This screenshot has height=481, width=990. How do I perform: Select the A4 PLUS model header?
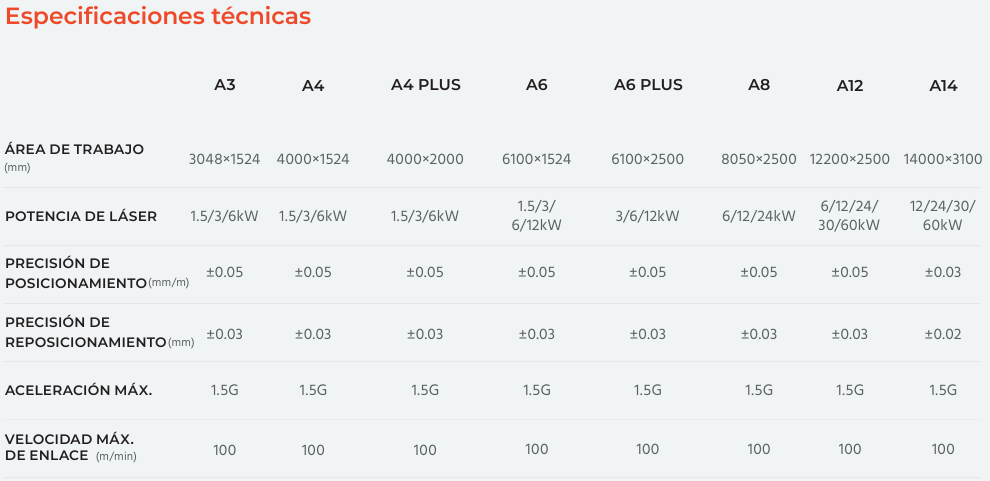pyautogui.click(x=426, y=85)
